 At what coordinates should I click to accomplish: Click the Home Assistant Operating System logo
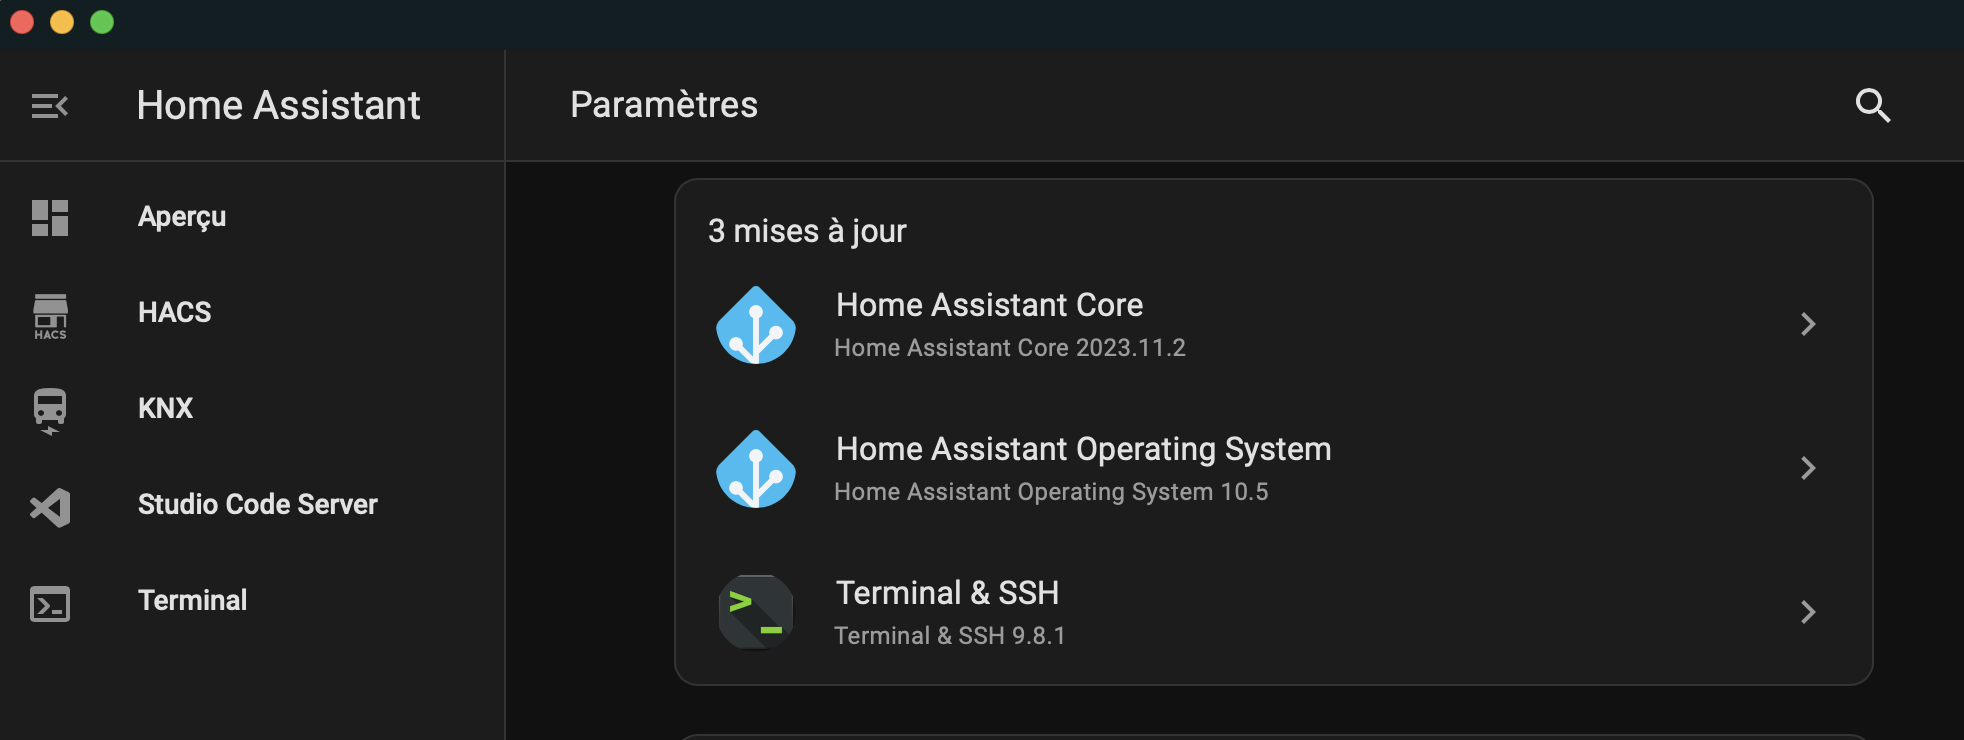756,469
